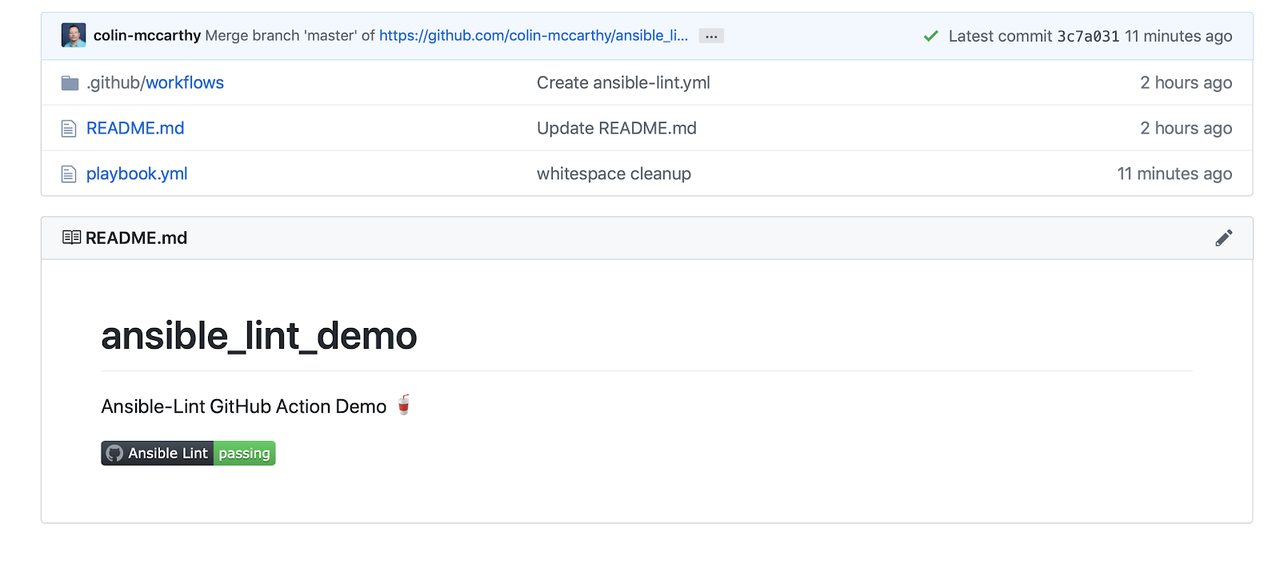
Task: Click the file icon beside playbook.yml
Action: (69, 174)
